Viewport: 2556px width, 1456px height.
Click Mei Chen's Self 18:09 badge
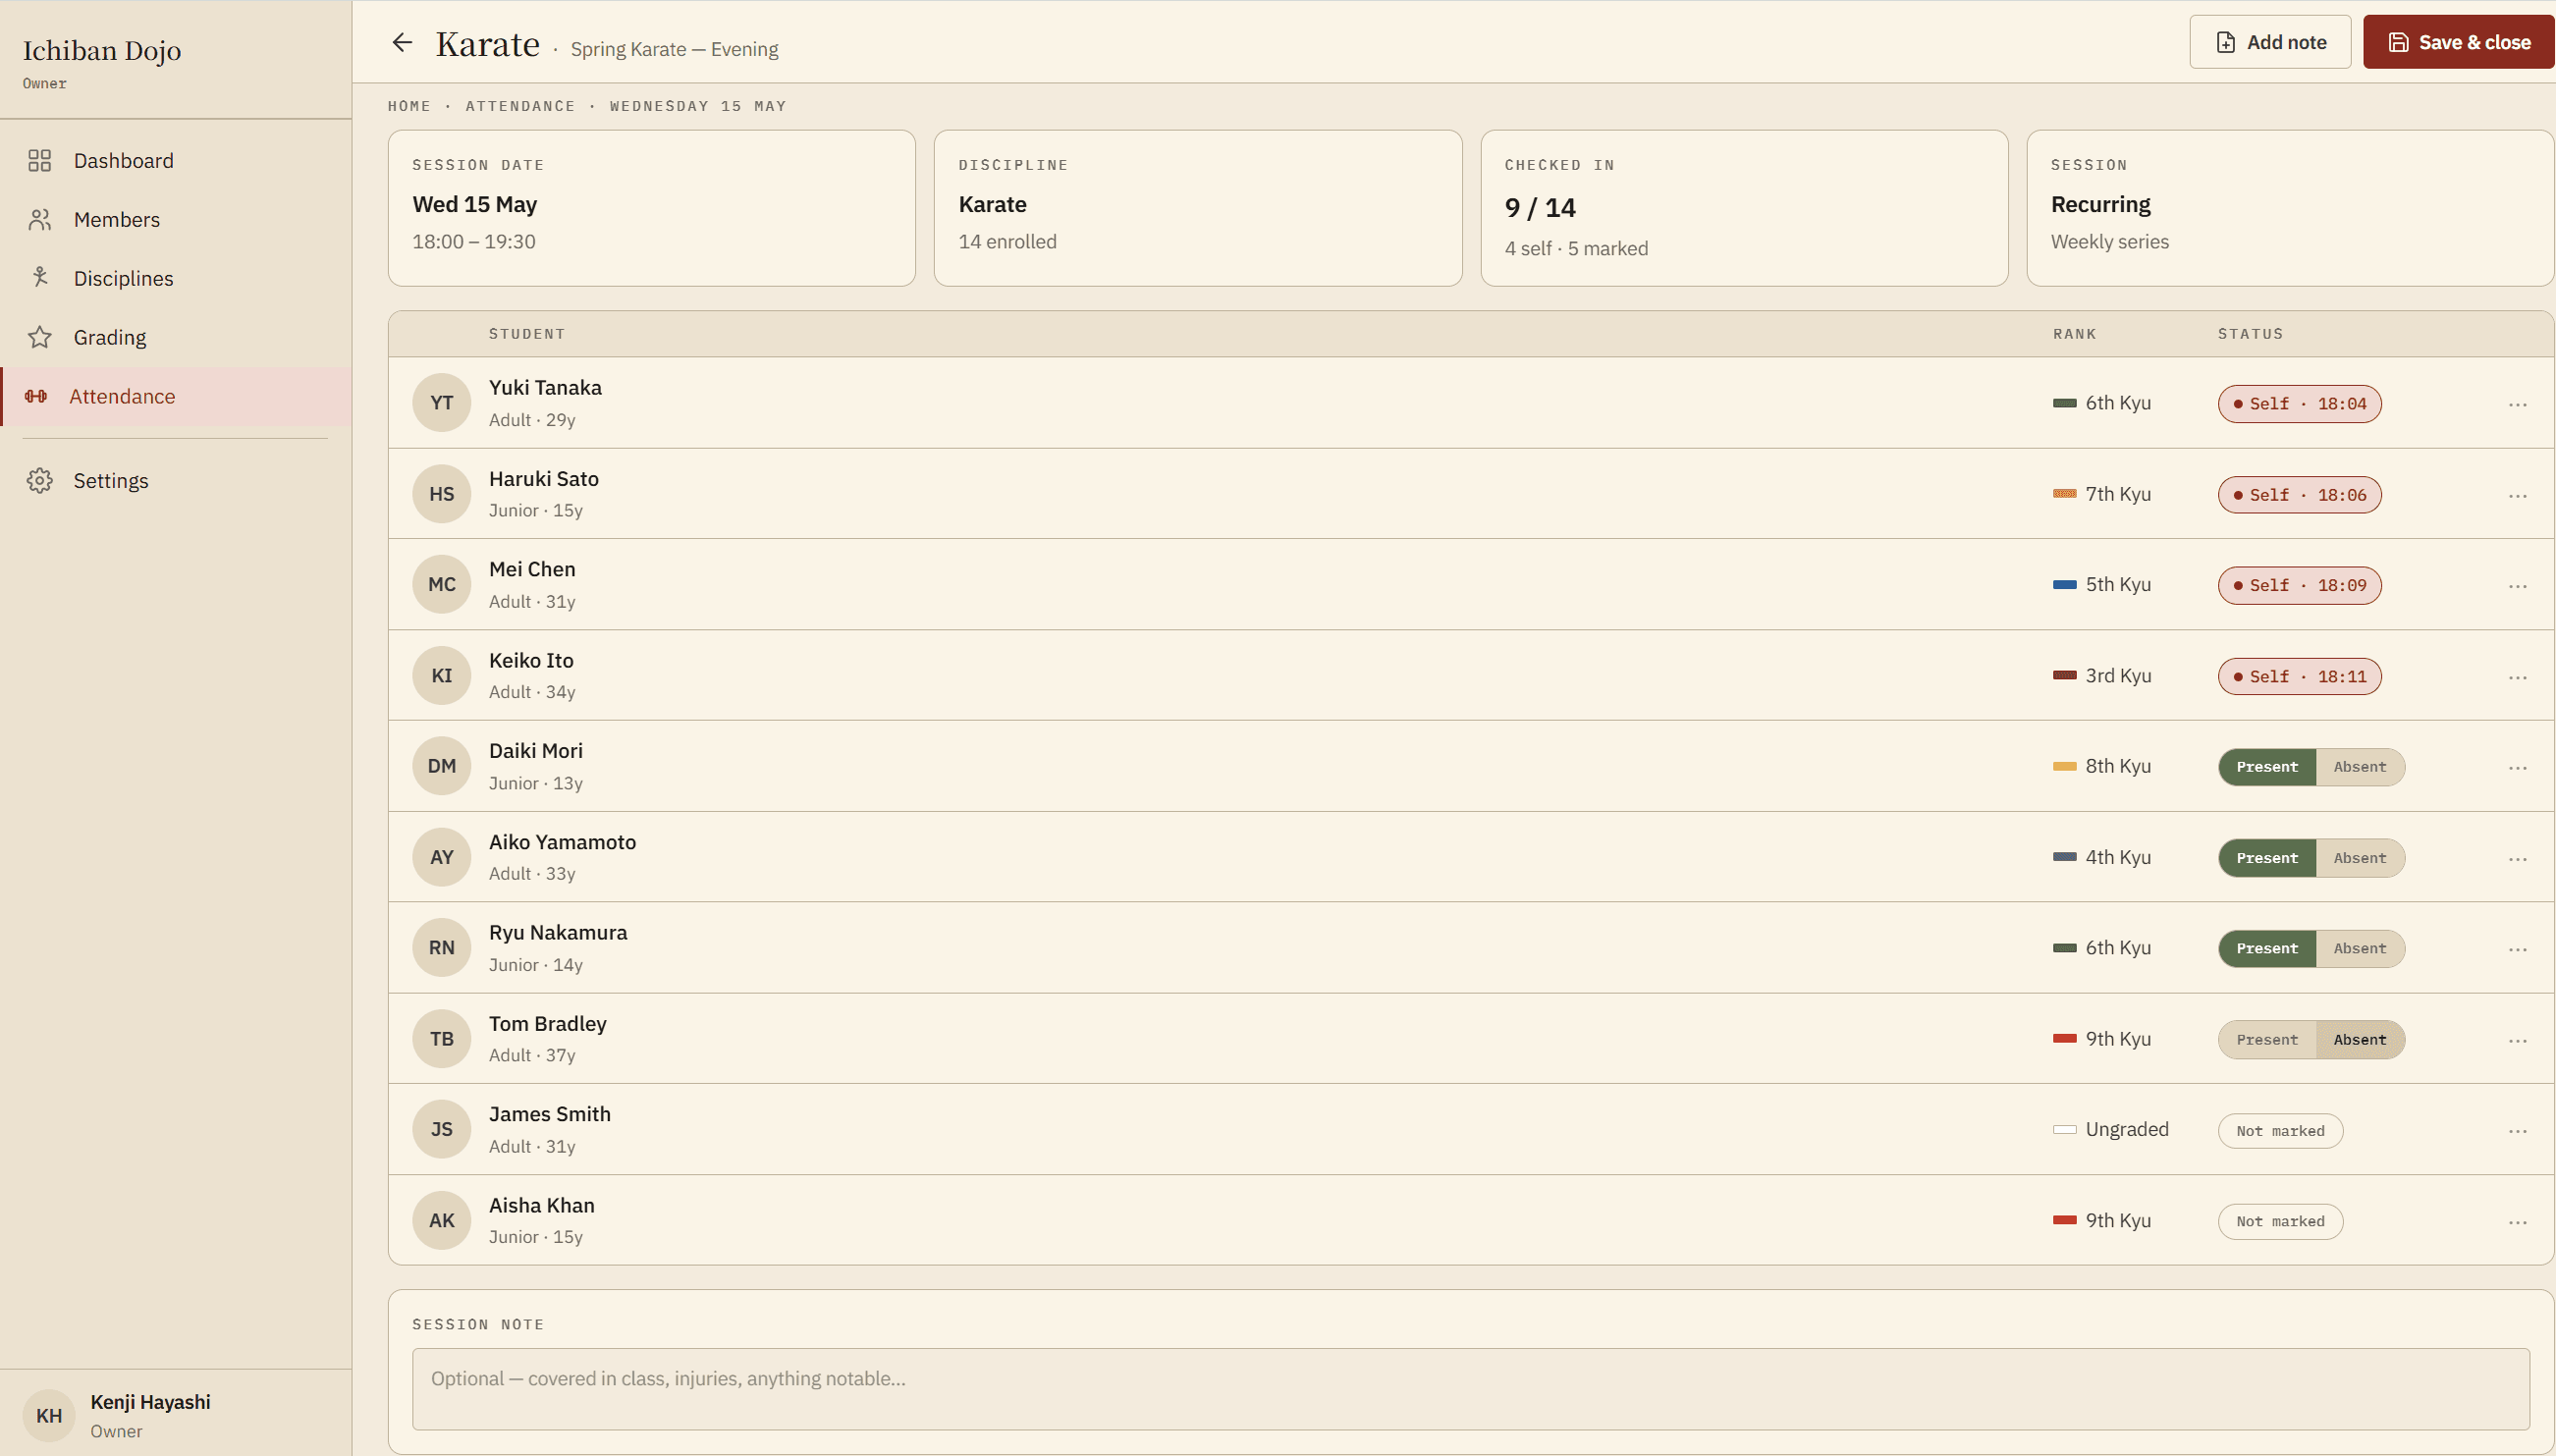pos(2299,586)
